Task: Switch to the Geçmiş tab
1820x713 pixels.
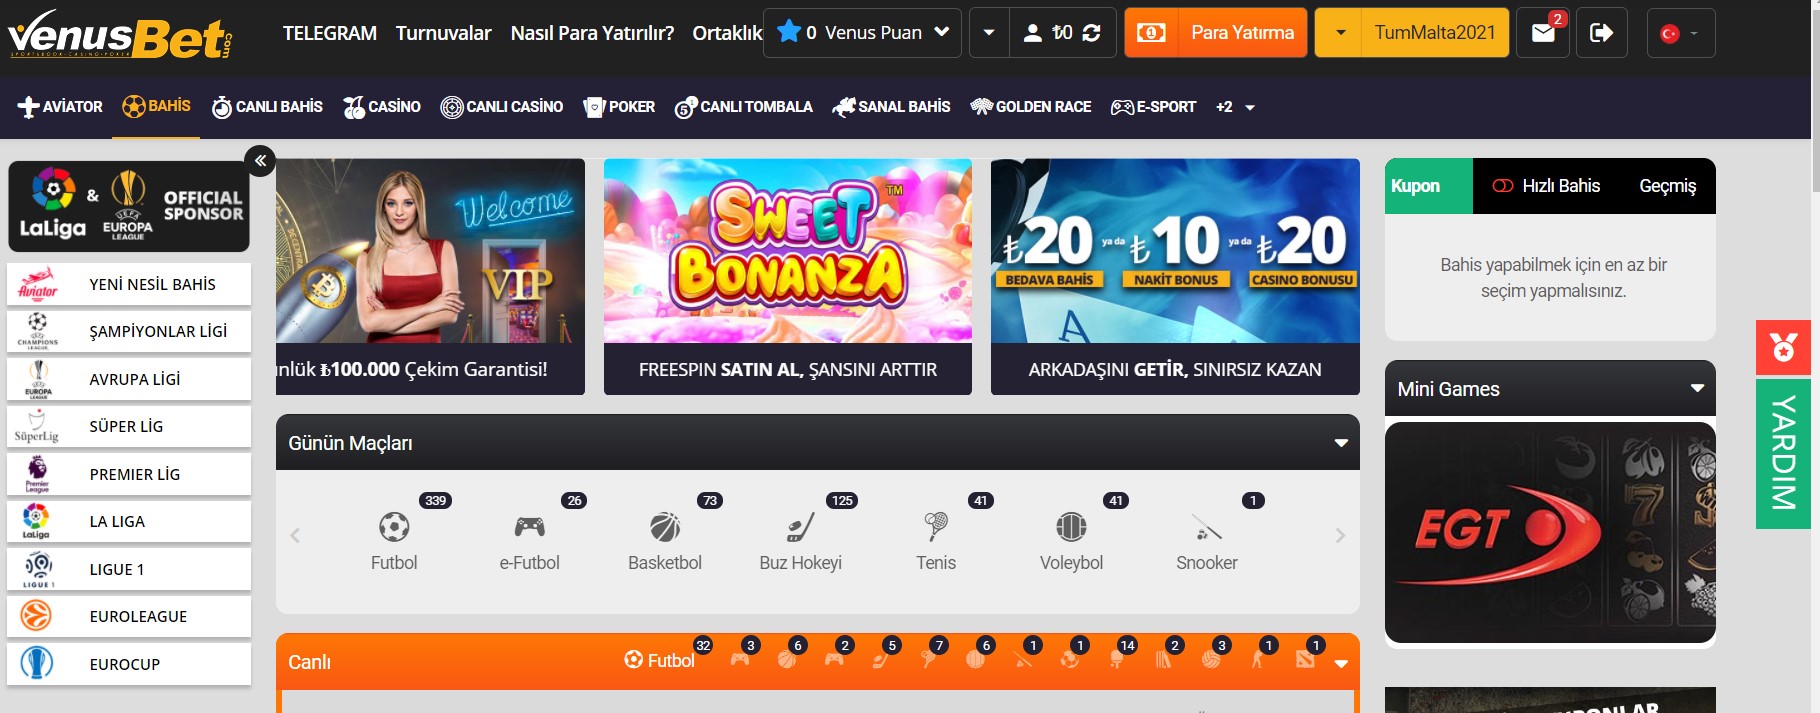Action: (1667, 186)
